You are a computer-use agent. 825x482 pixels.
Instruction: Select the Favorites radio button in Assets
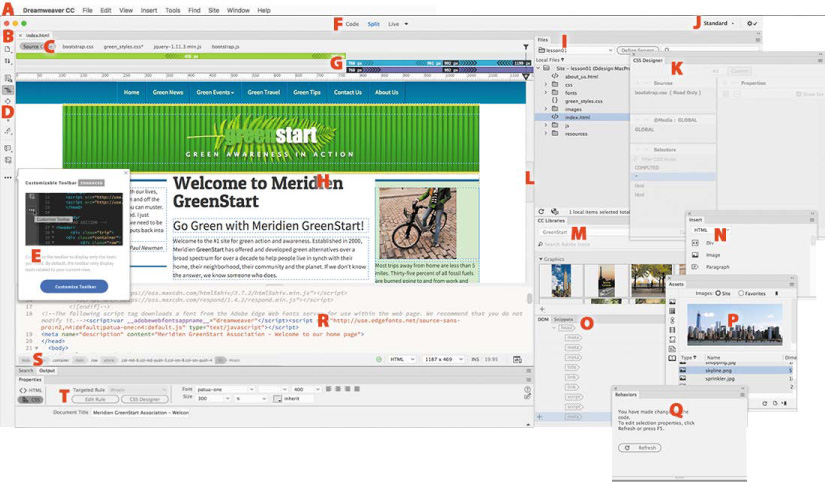click(741, 293)
